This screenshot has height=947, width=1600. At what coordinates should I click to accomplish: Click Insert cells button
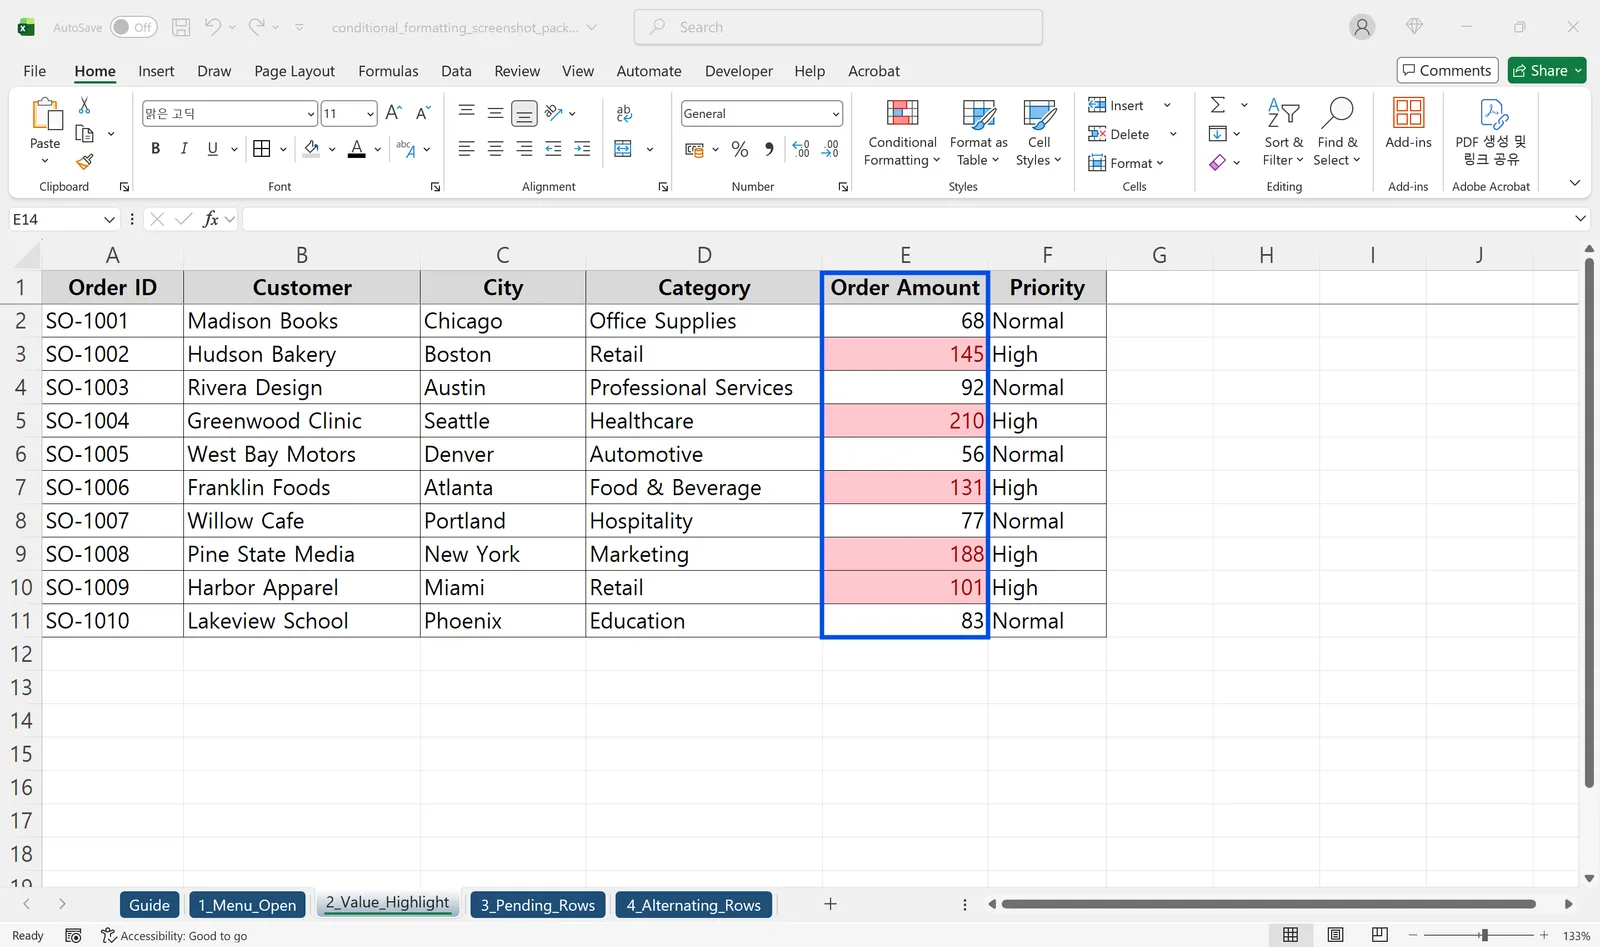(x=1116, y=105)
